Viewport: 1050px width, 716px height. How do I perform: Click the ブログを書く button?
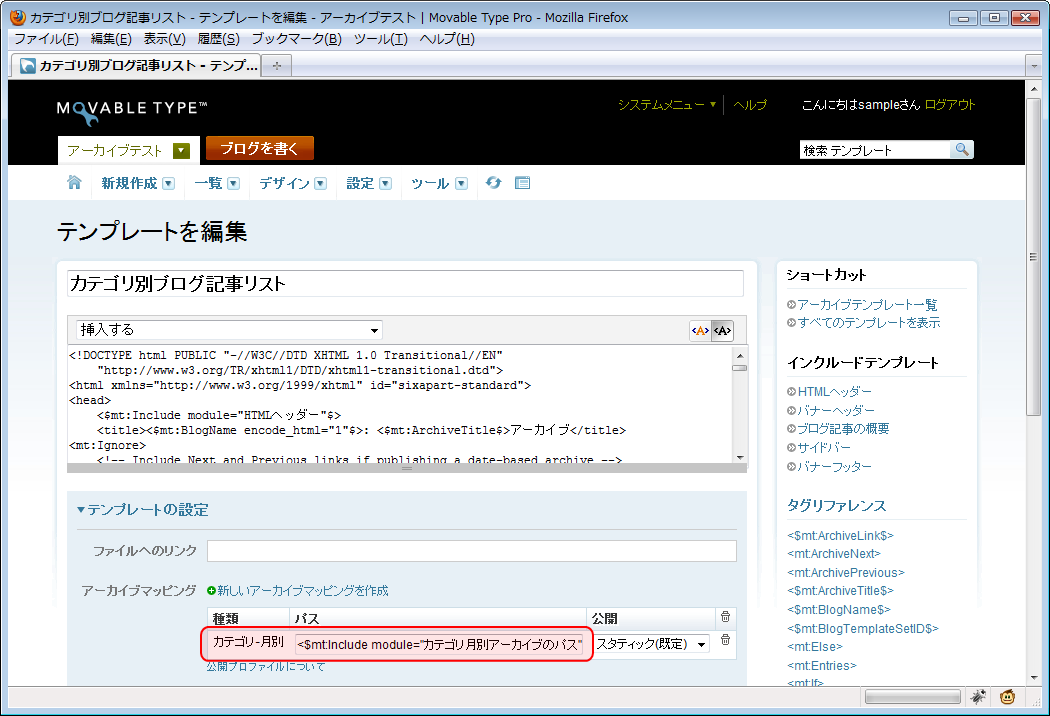click(259, 149)
